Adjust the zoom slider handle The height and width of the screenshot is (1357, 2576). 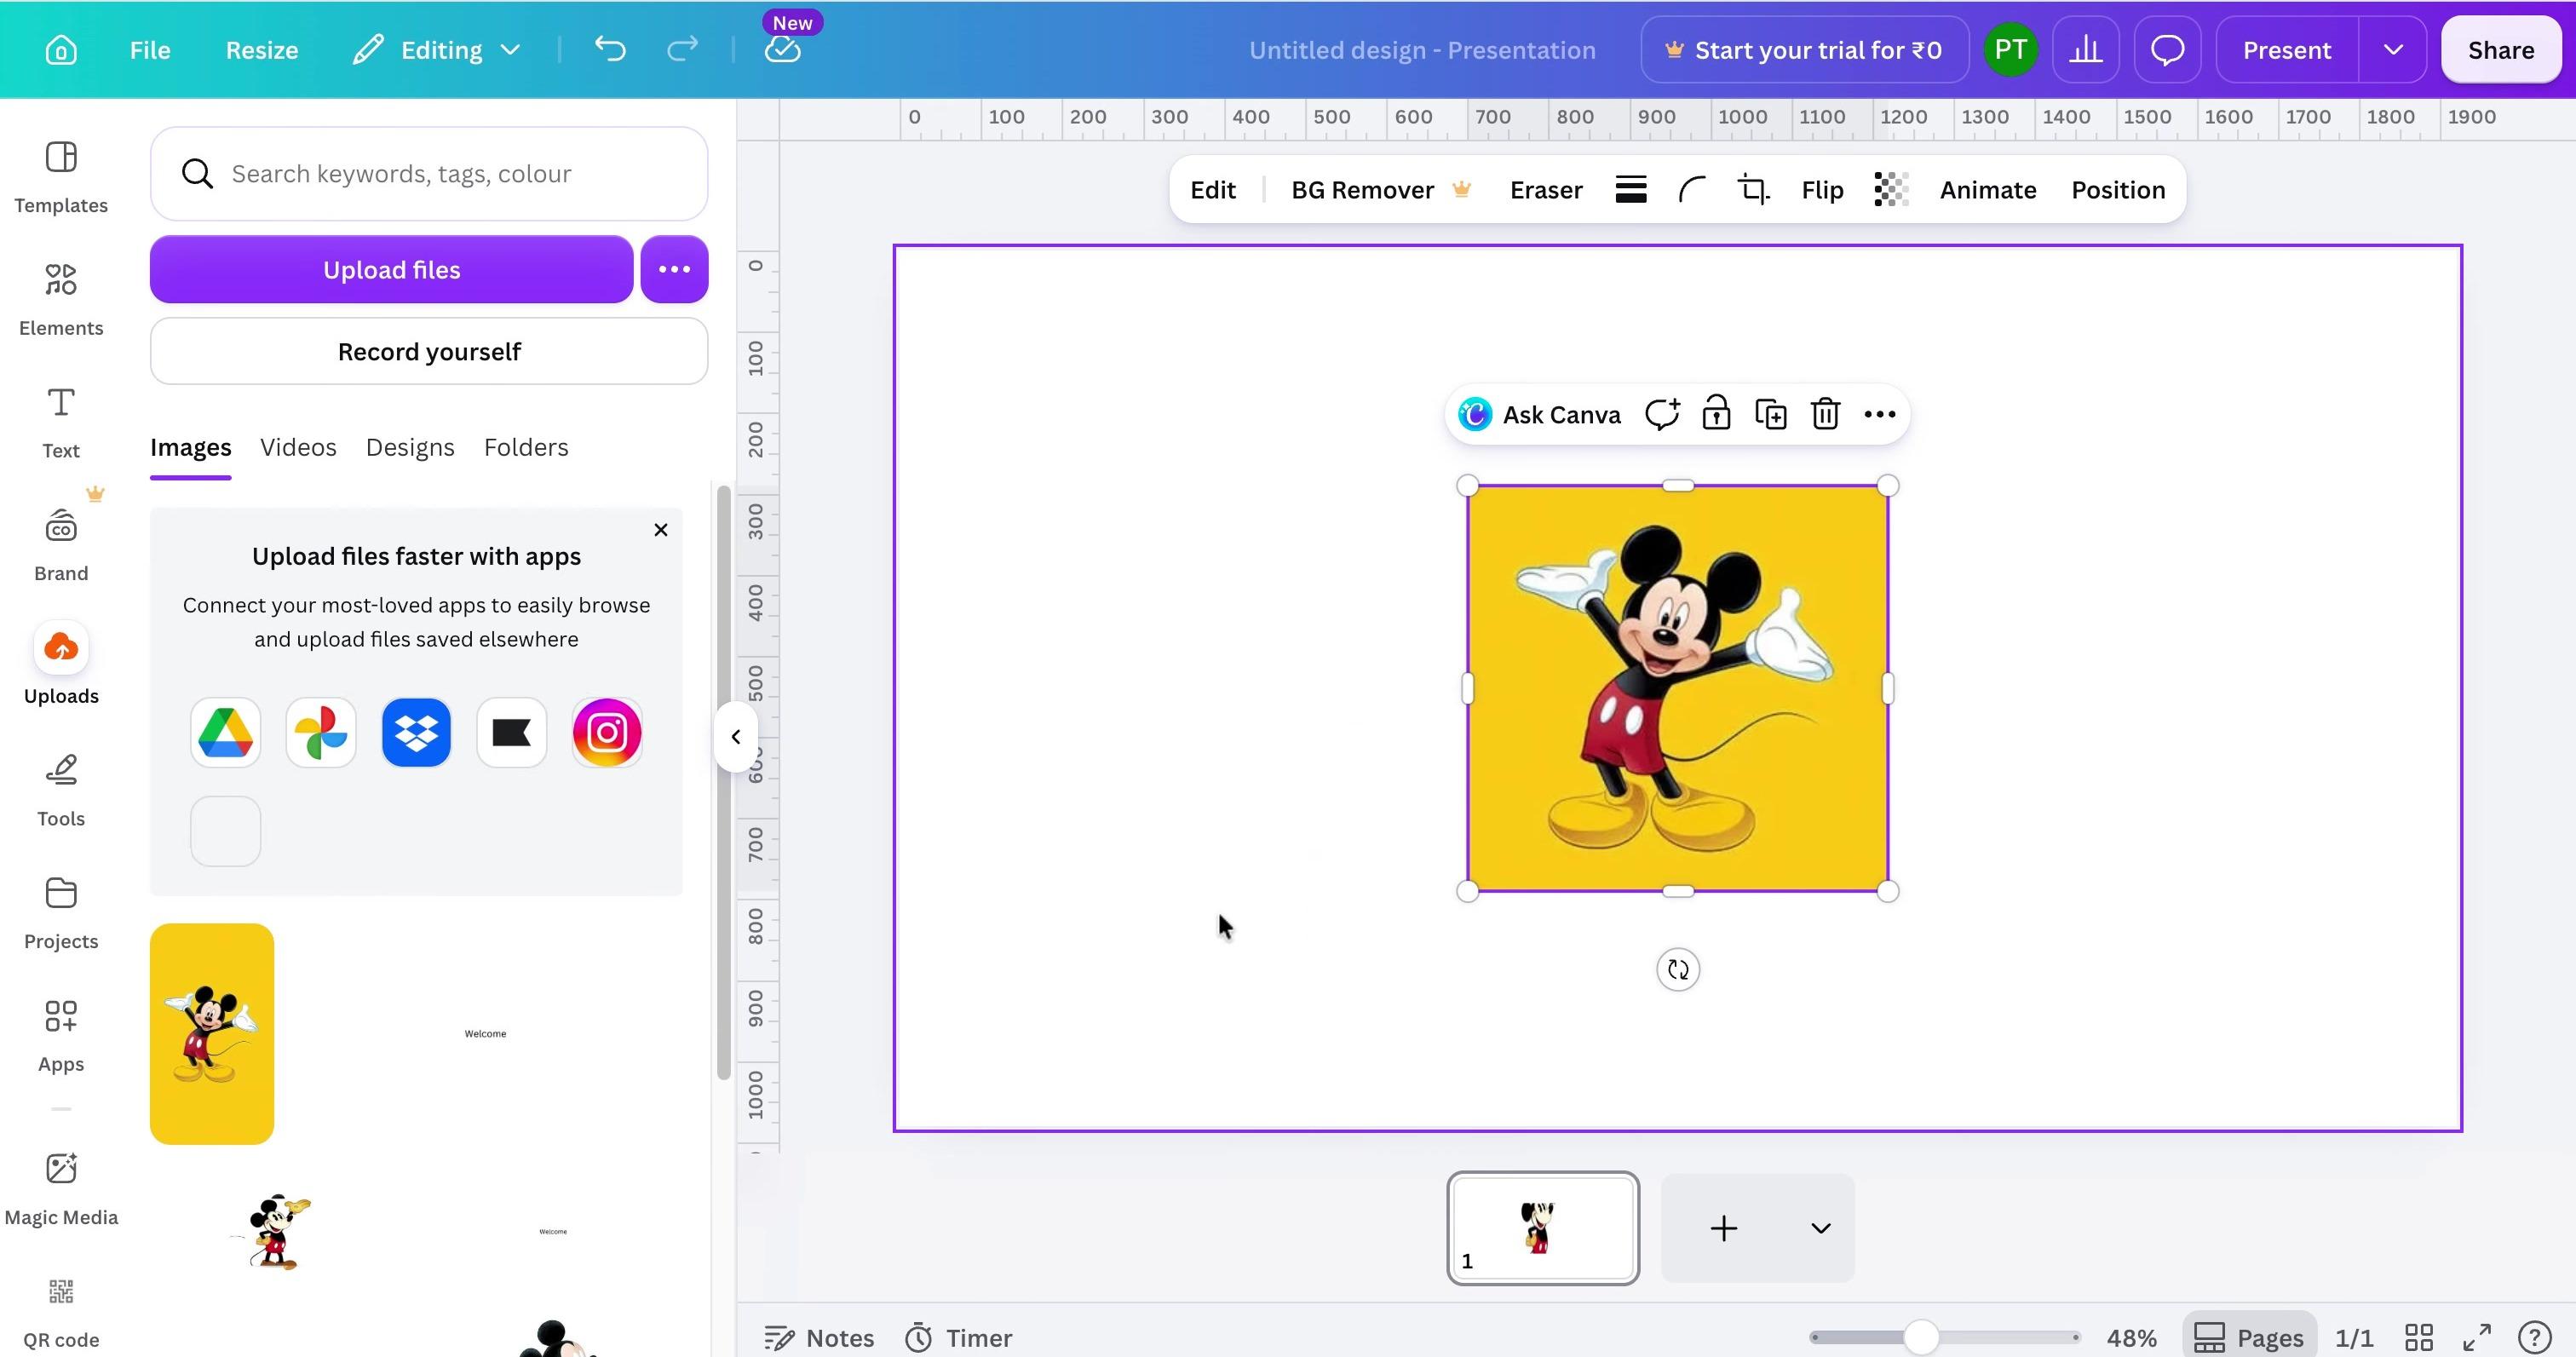click(x=1921, y=1337)
